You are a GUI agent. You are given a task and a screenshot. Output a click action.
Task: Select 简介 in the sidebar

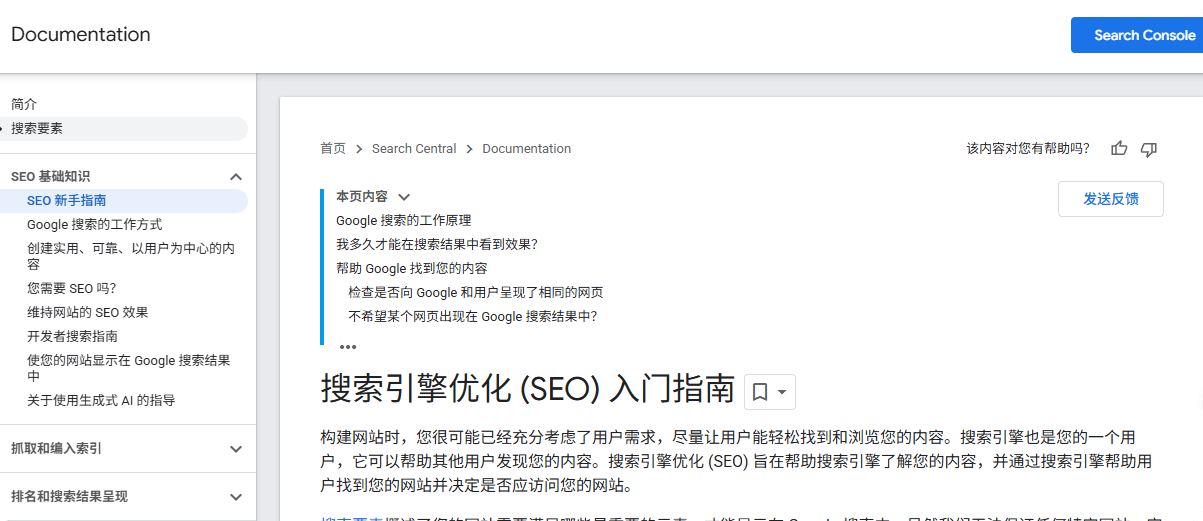click(x=24, y=104)
